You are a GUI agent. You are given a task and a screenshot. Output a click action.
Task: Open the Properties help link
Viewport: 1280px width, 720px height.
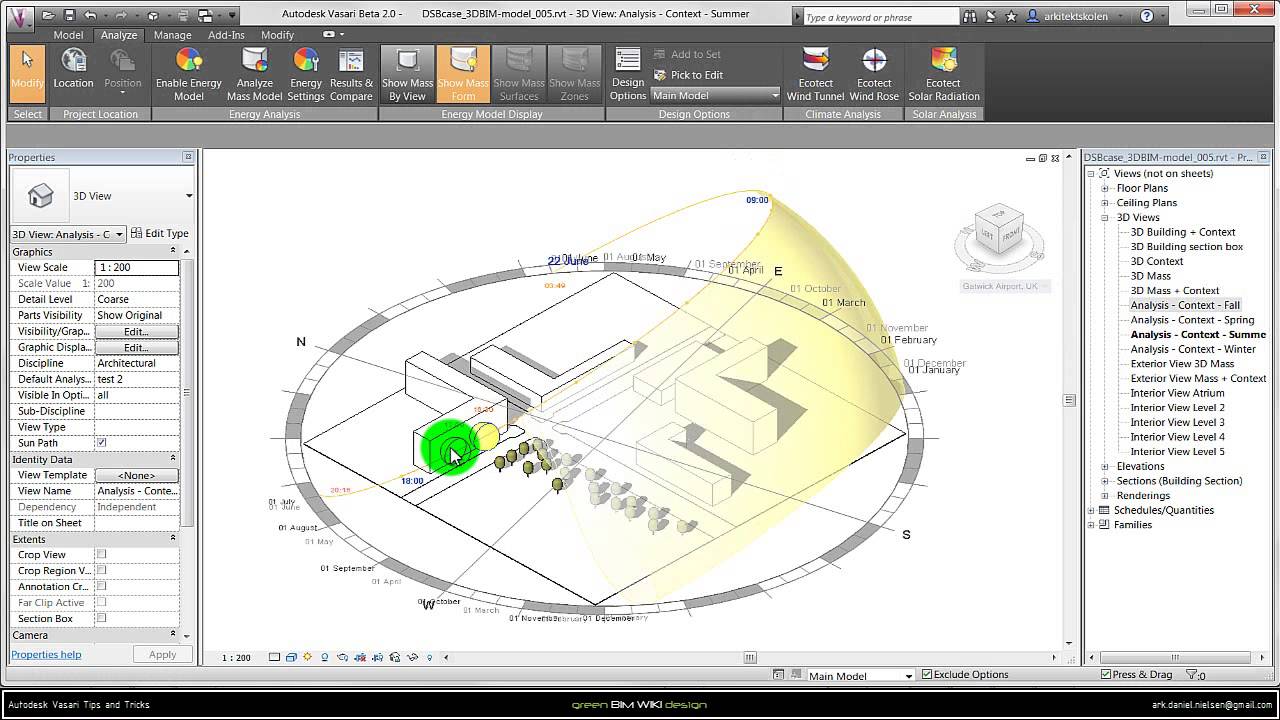pyautogui.click(x=46, y=654)
